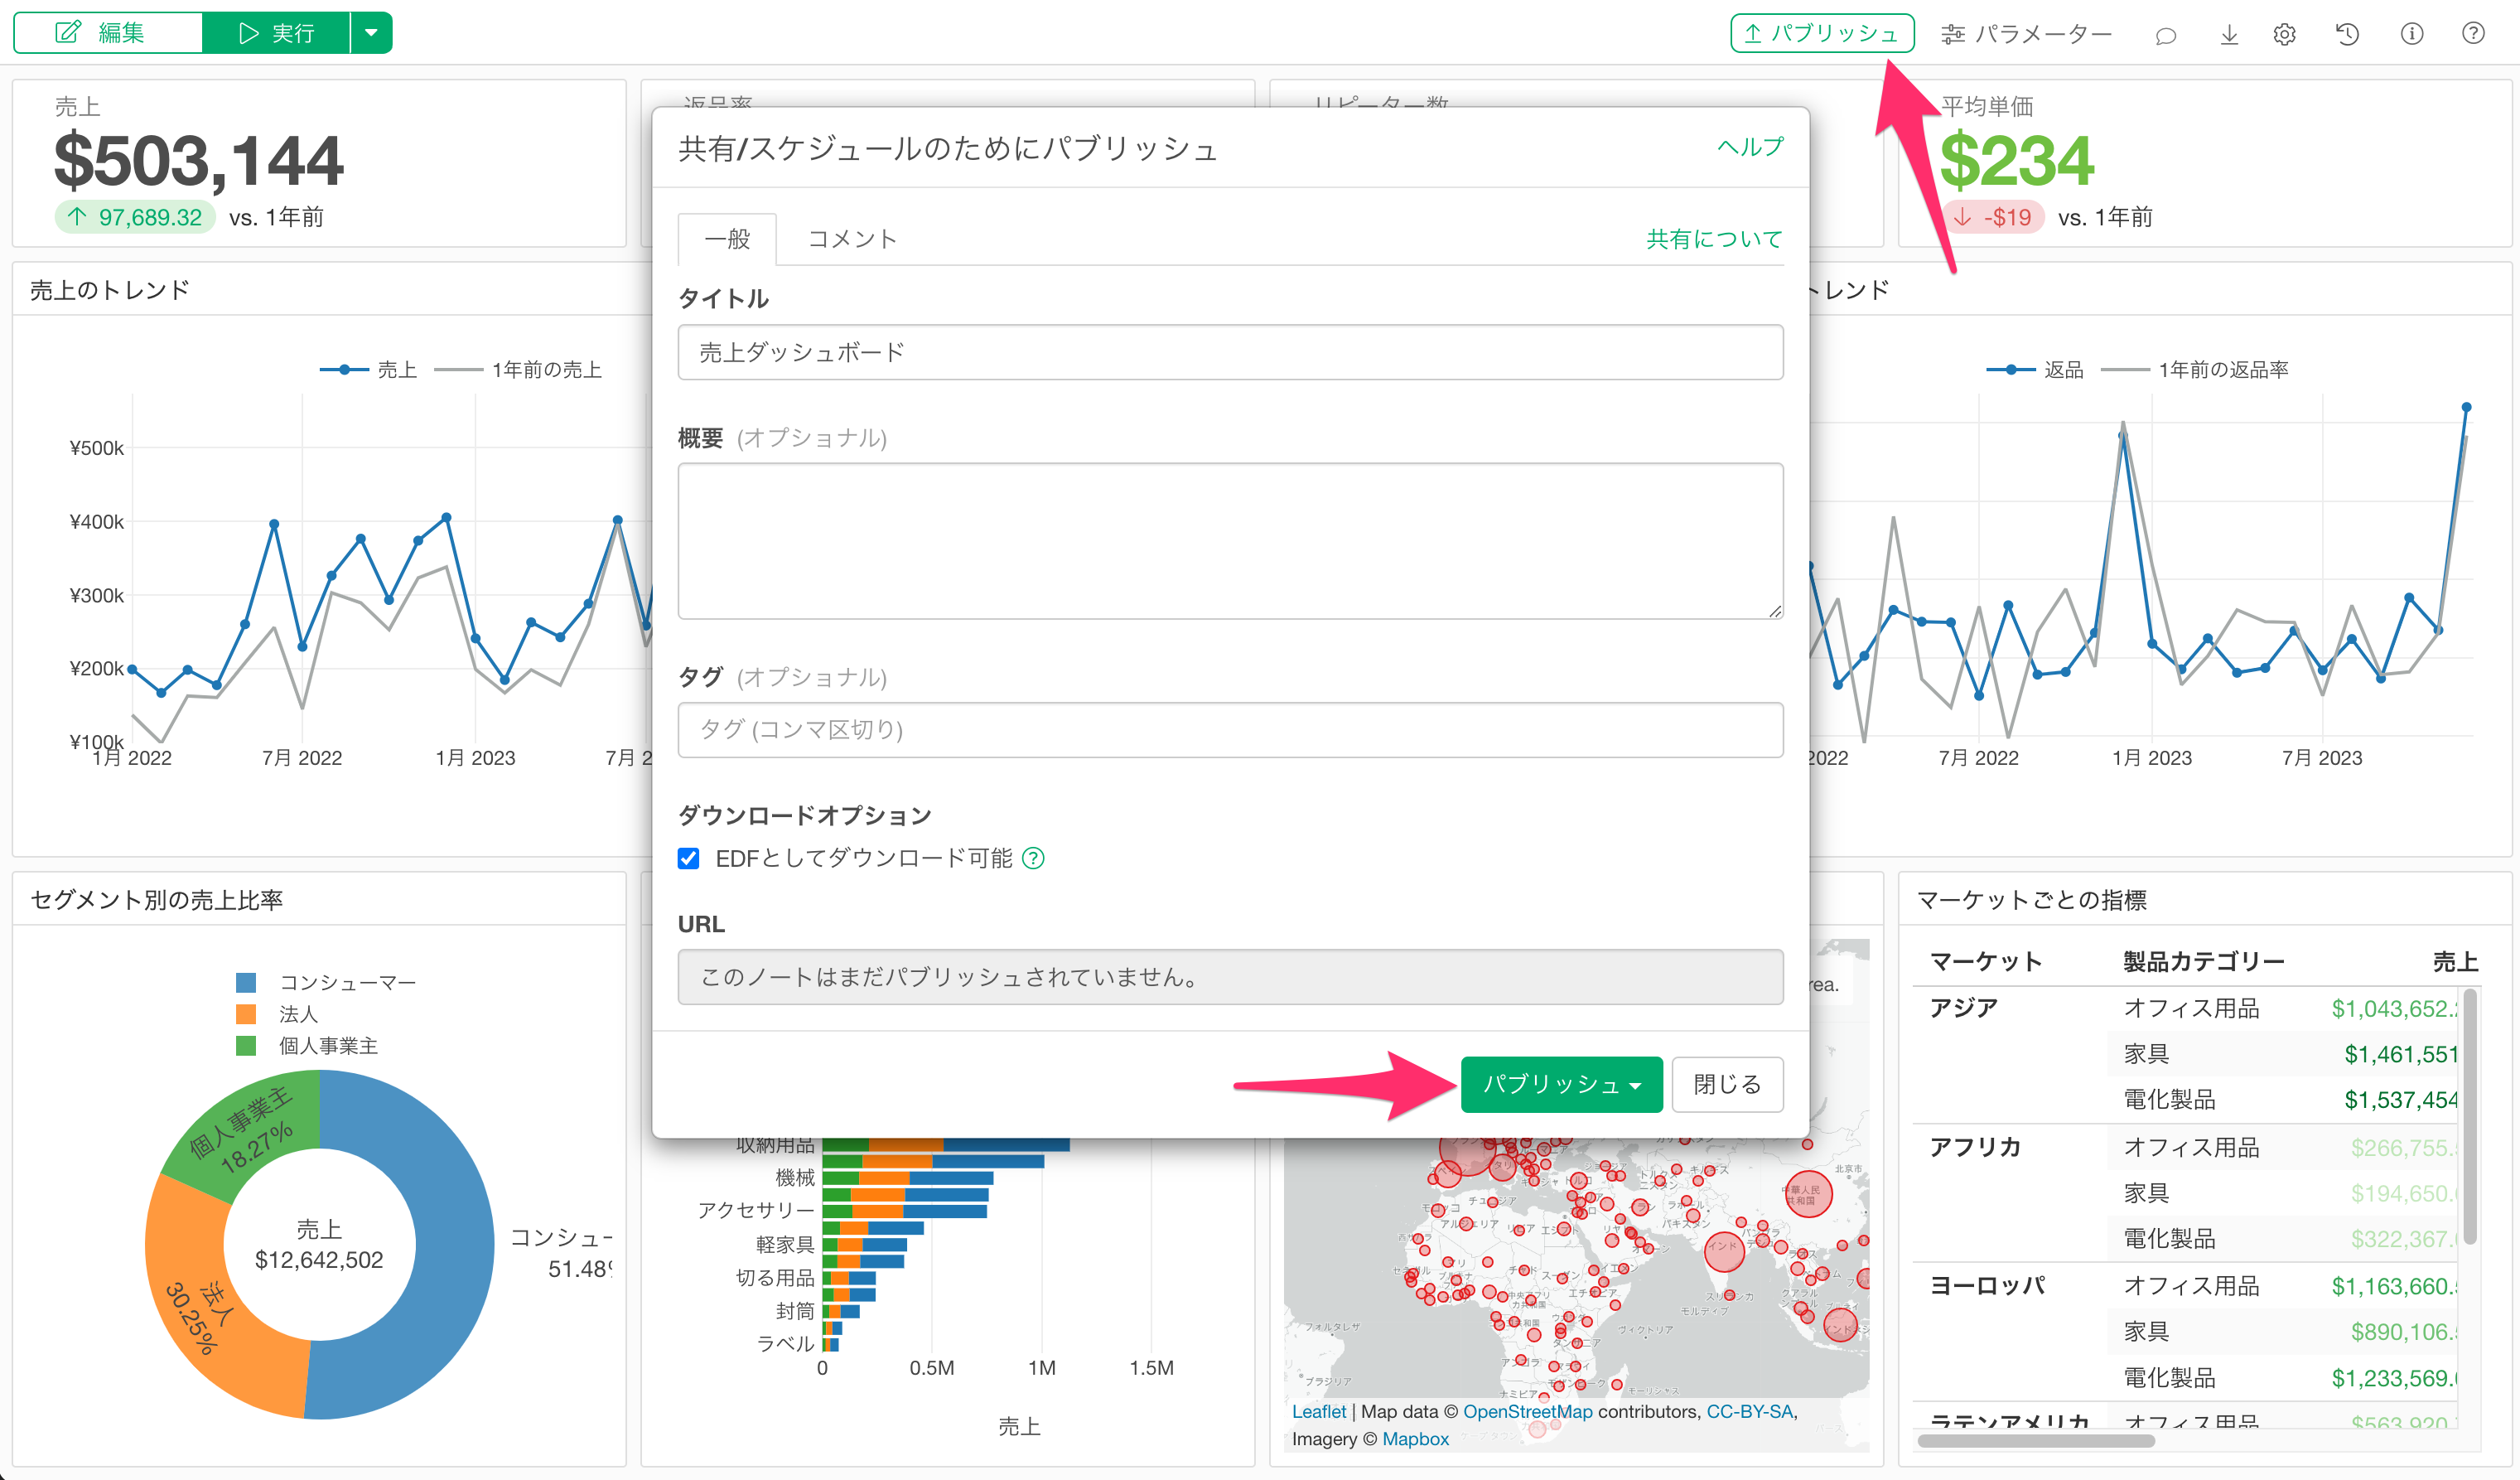Screen dimensions: 2520x1480
Task: Toggle EDFとしてダウンロード可能 checkbox
Action: click(688, 858)
